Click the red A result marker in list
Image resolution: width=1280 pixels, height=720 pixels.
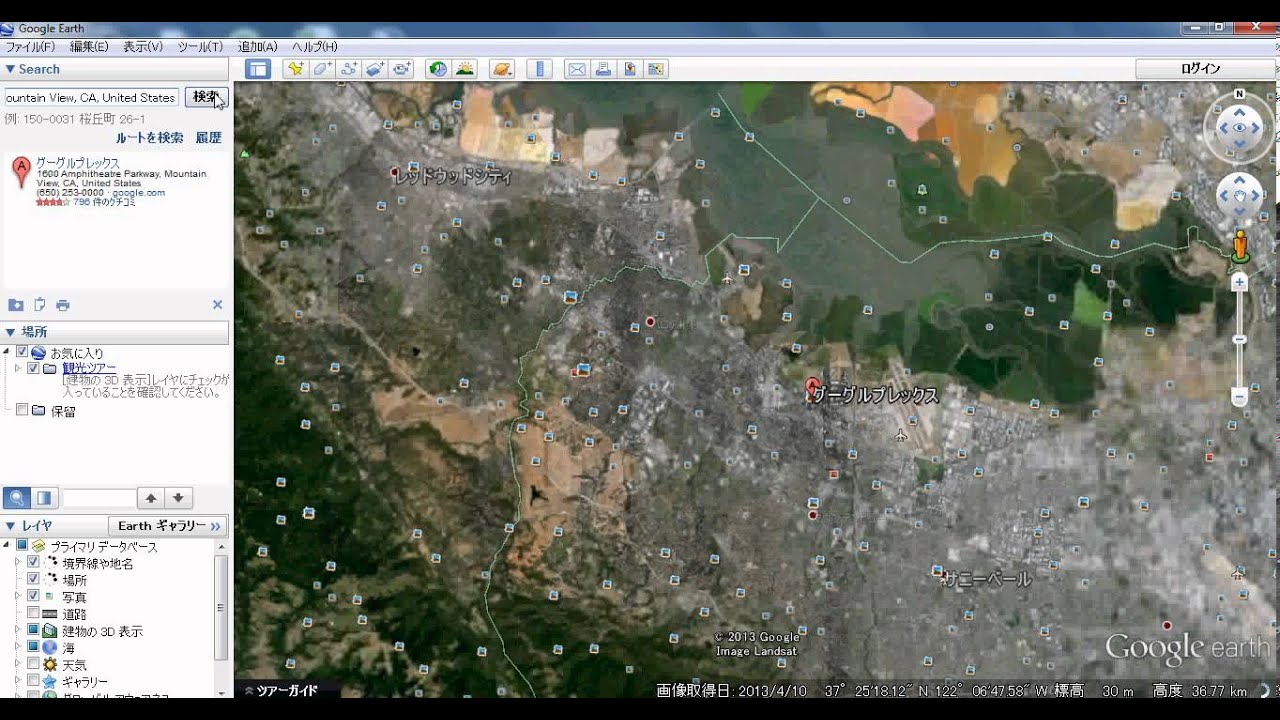20,171
